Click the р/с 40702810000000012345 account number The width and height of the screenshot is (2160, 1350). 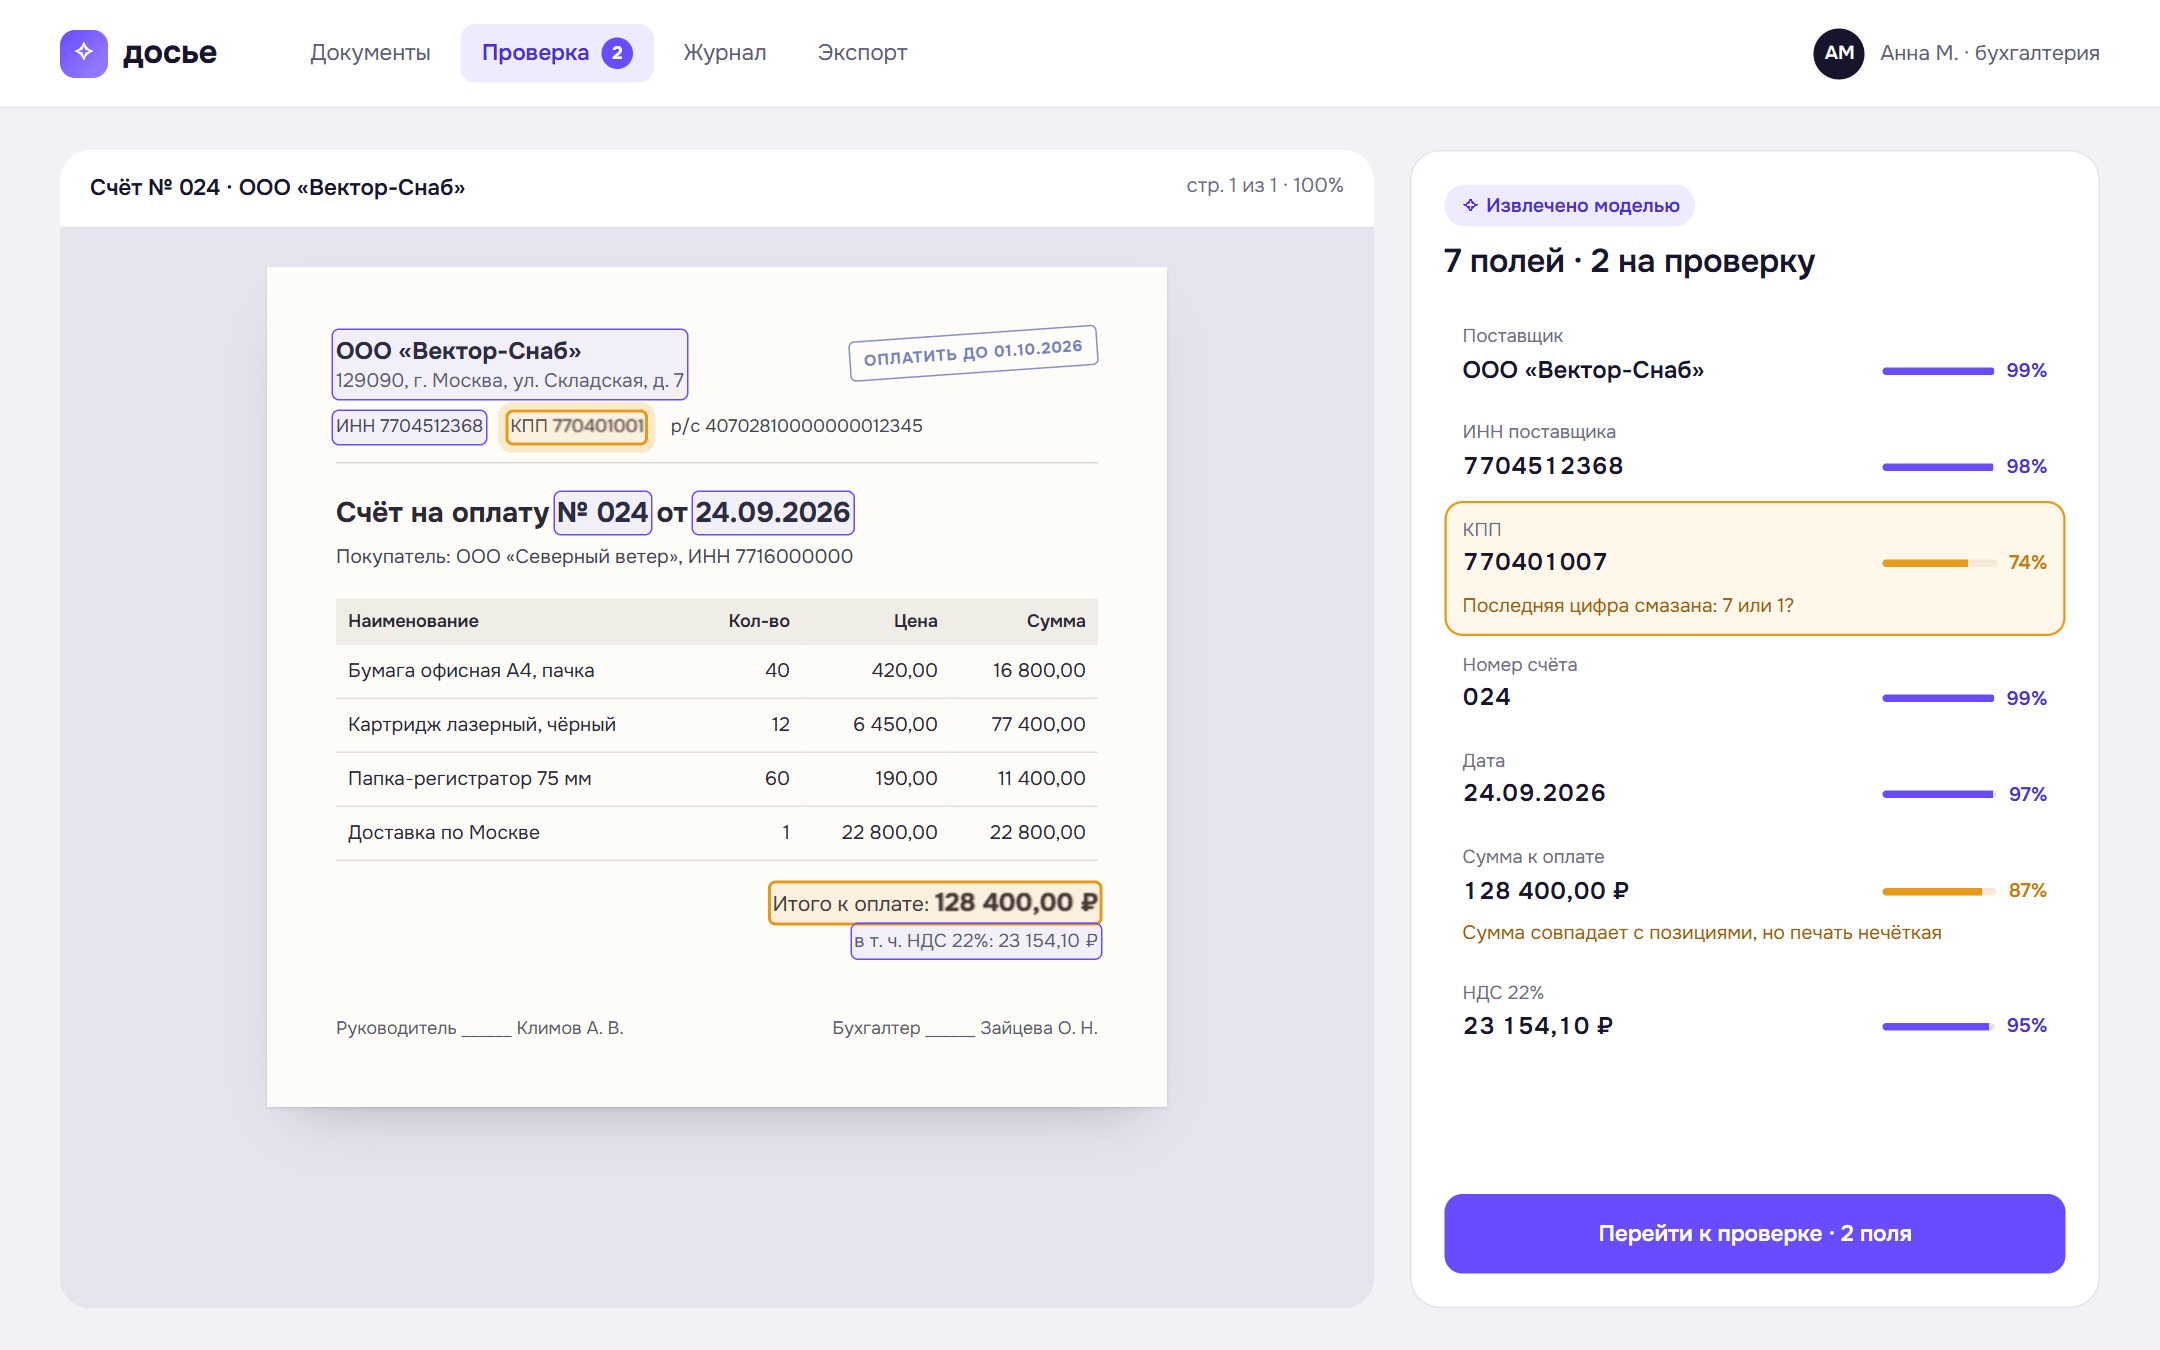tap(796, 426)
